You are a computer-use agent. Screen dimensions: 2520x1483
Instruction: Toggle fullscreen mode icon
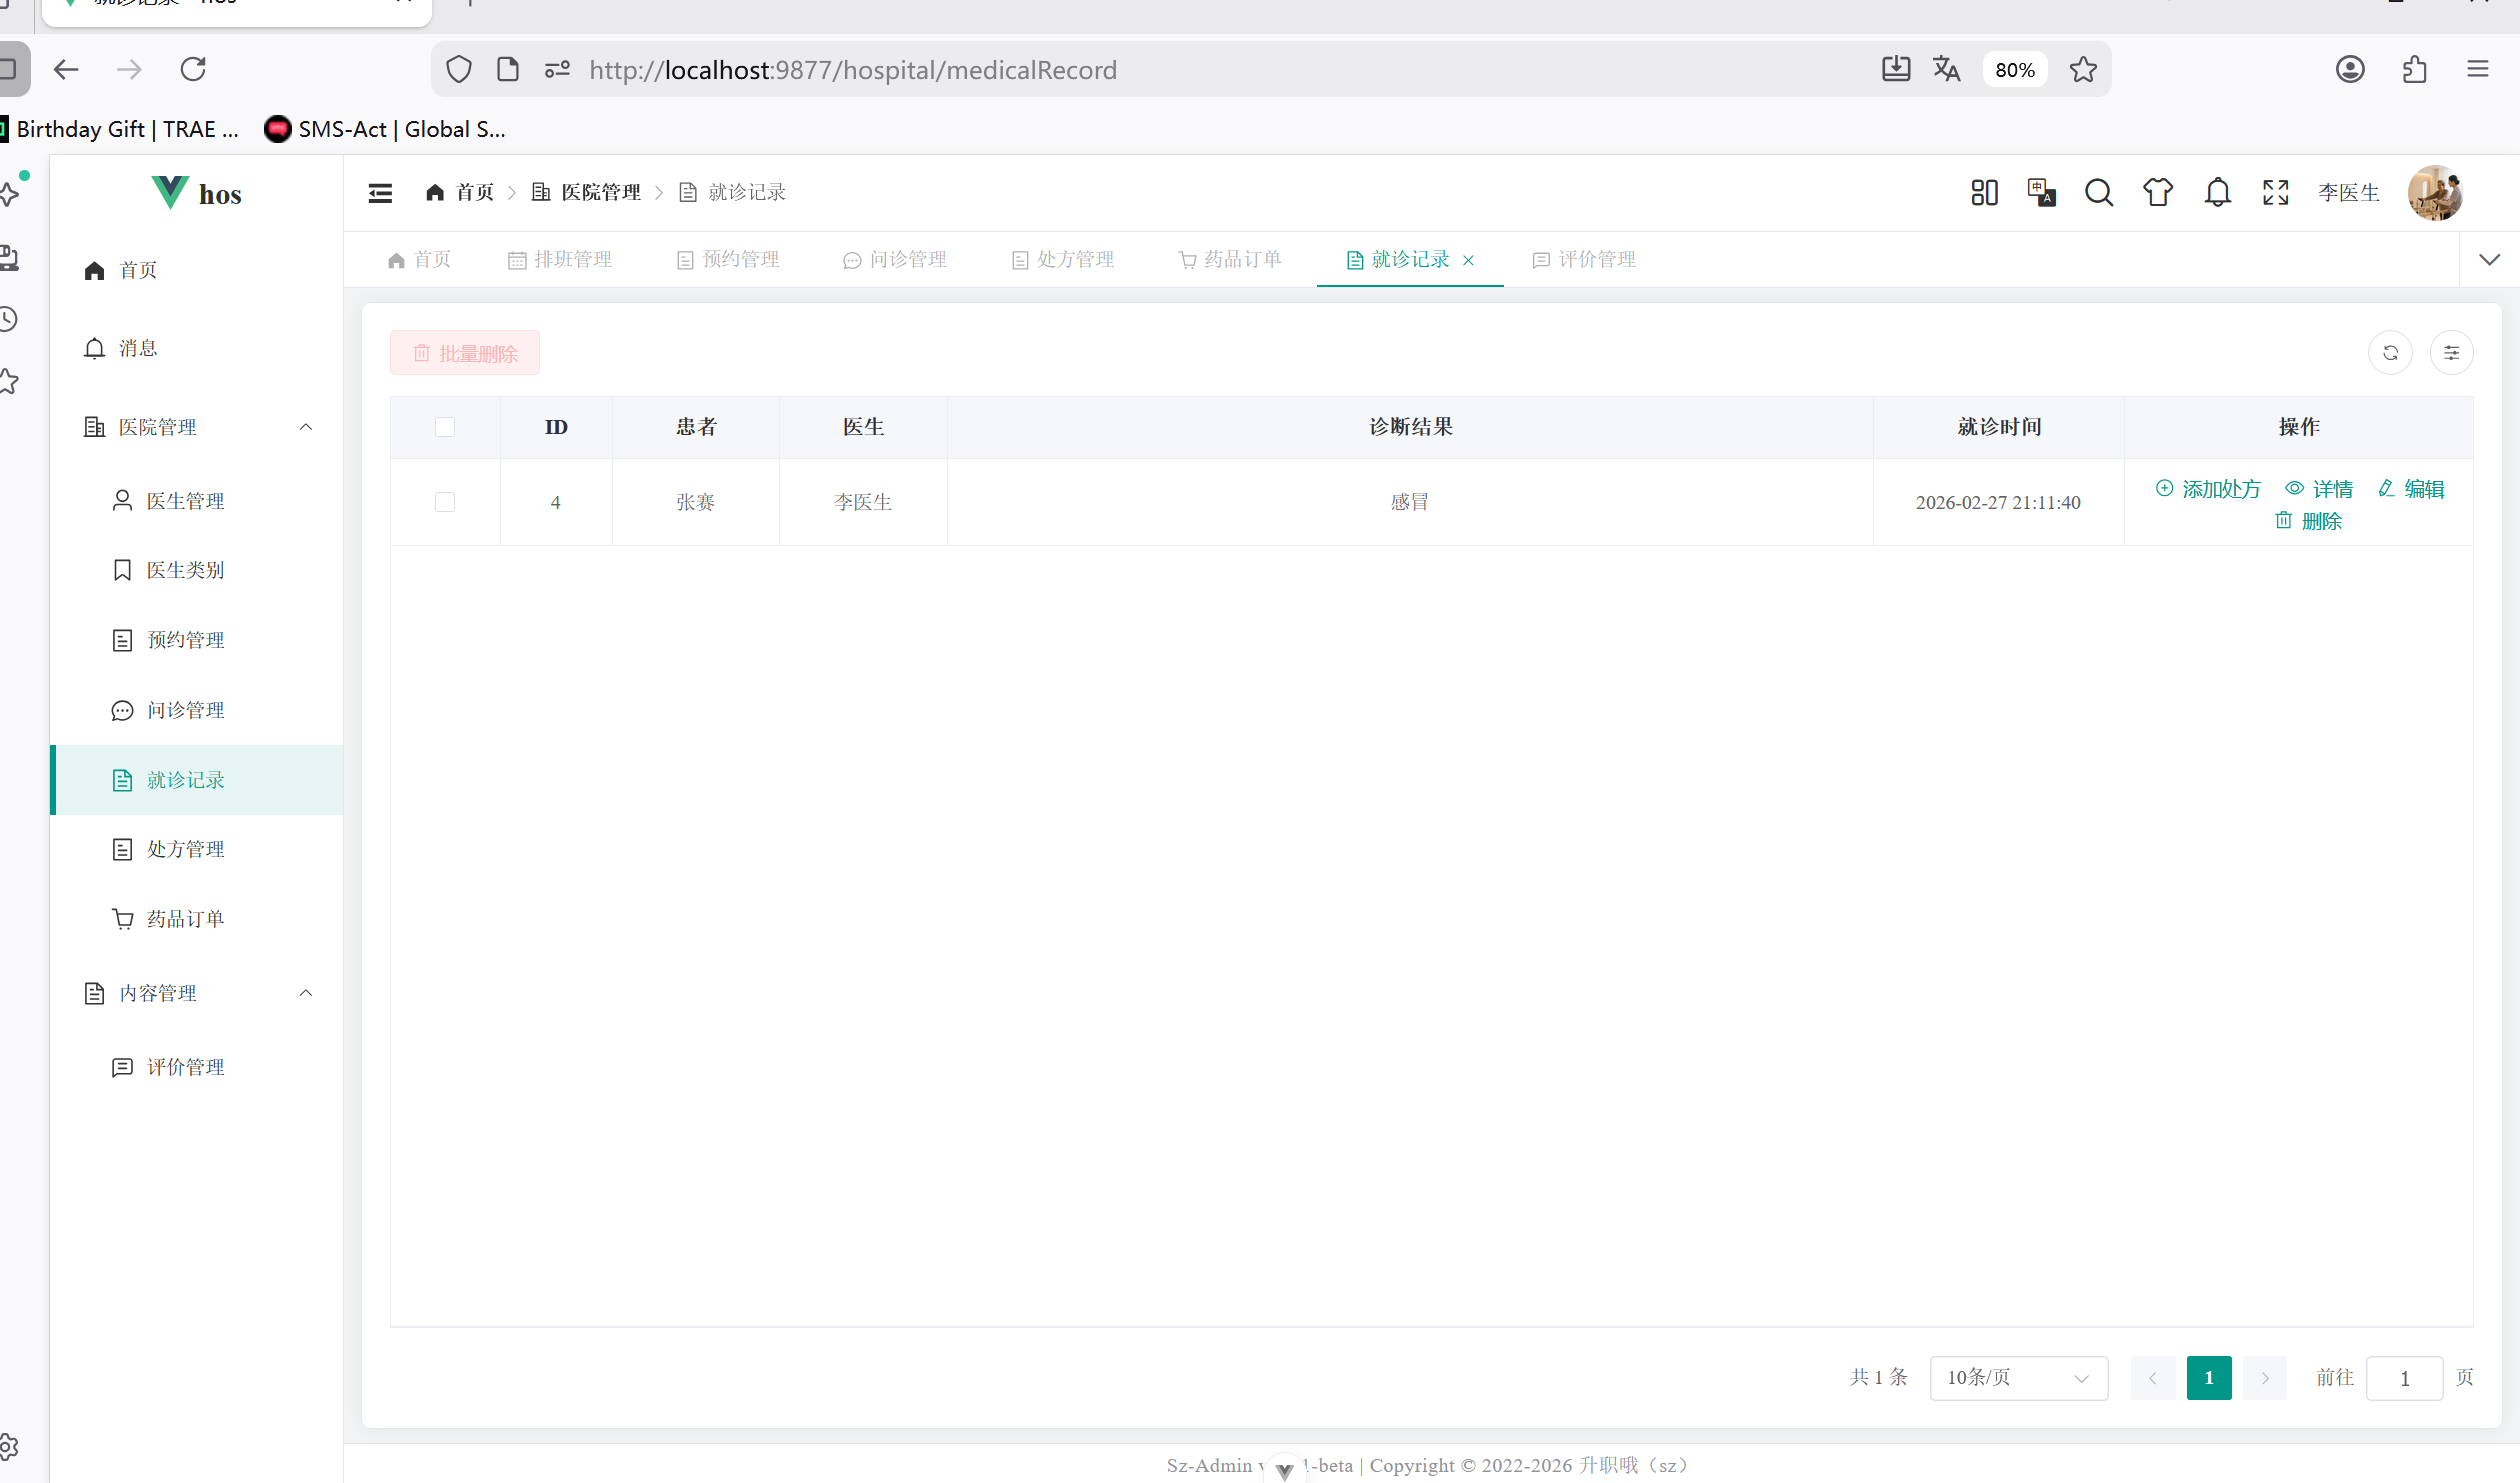[2275, 192]
